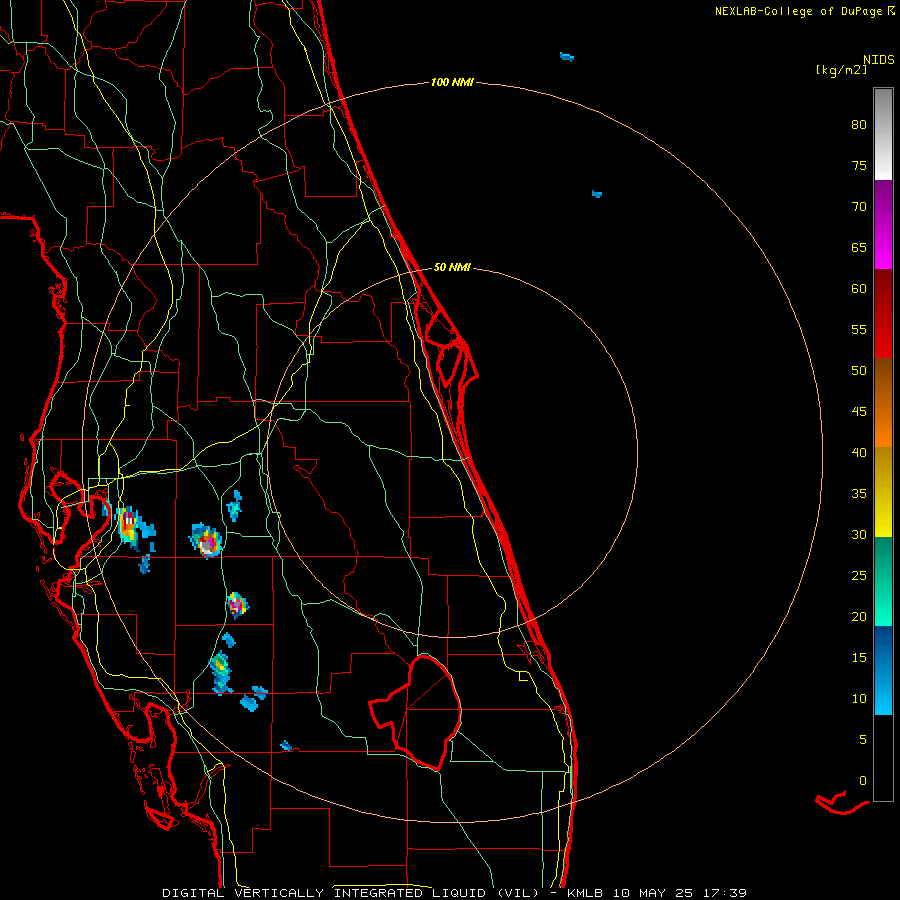Click the blue segment of the color bar
Screen dimensions: 900x900
[883, 670]
